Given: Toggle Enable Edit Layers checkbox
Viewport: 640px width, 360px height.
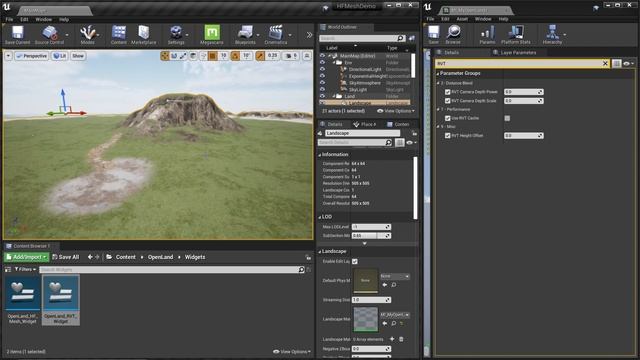Looking at the screenshot, I should (355, 261).
